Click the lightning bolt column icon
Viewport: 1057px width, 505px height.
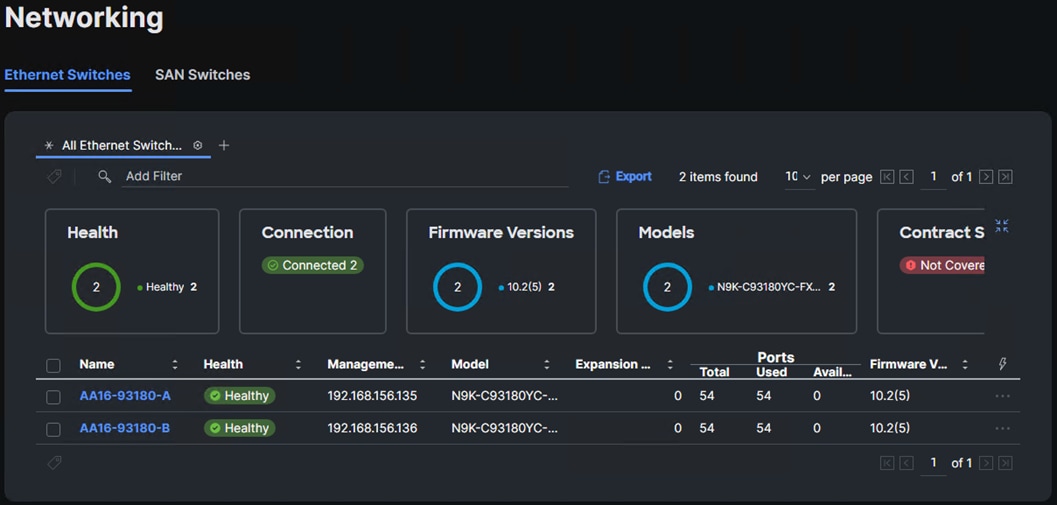tap(1002, 364)
